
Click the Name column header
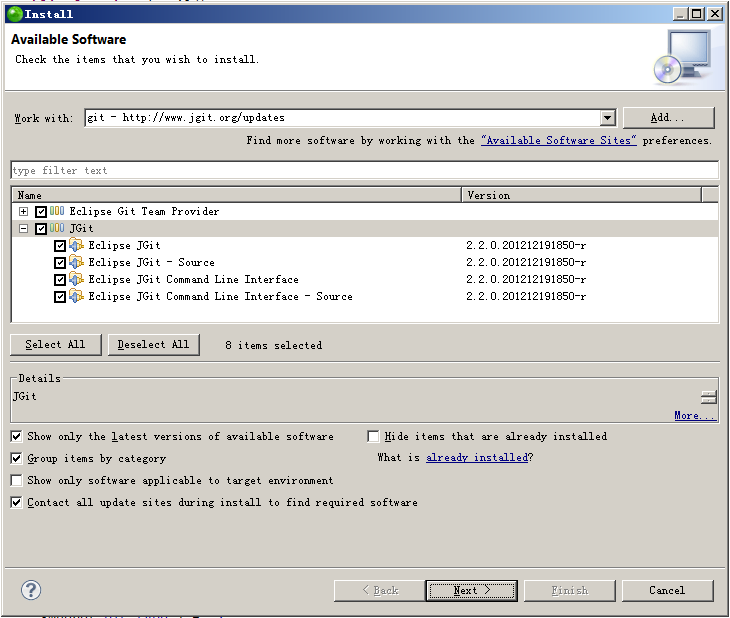[x=237, y=195]
